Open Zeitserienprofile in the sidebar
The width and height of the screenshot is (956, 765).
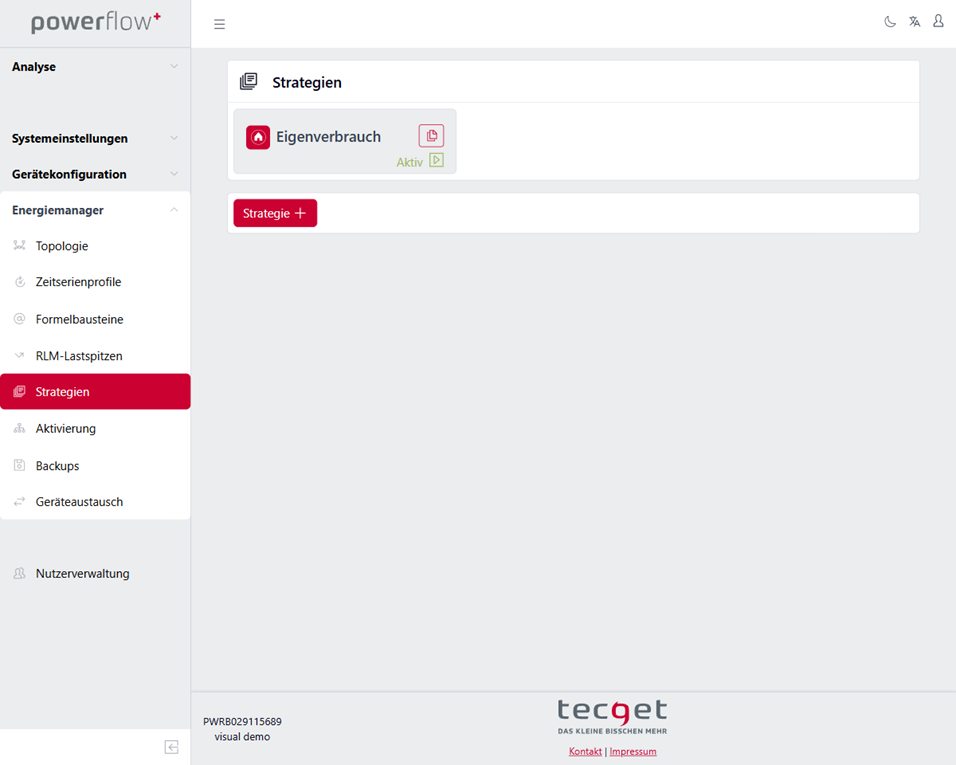tap(95, 282)
